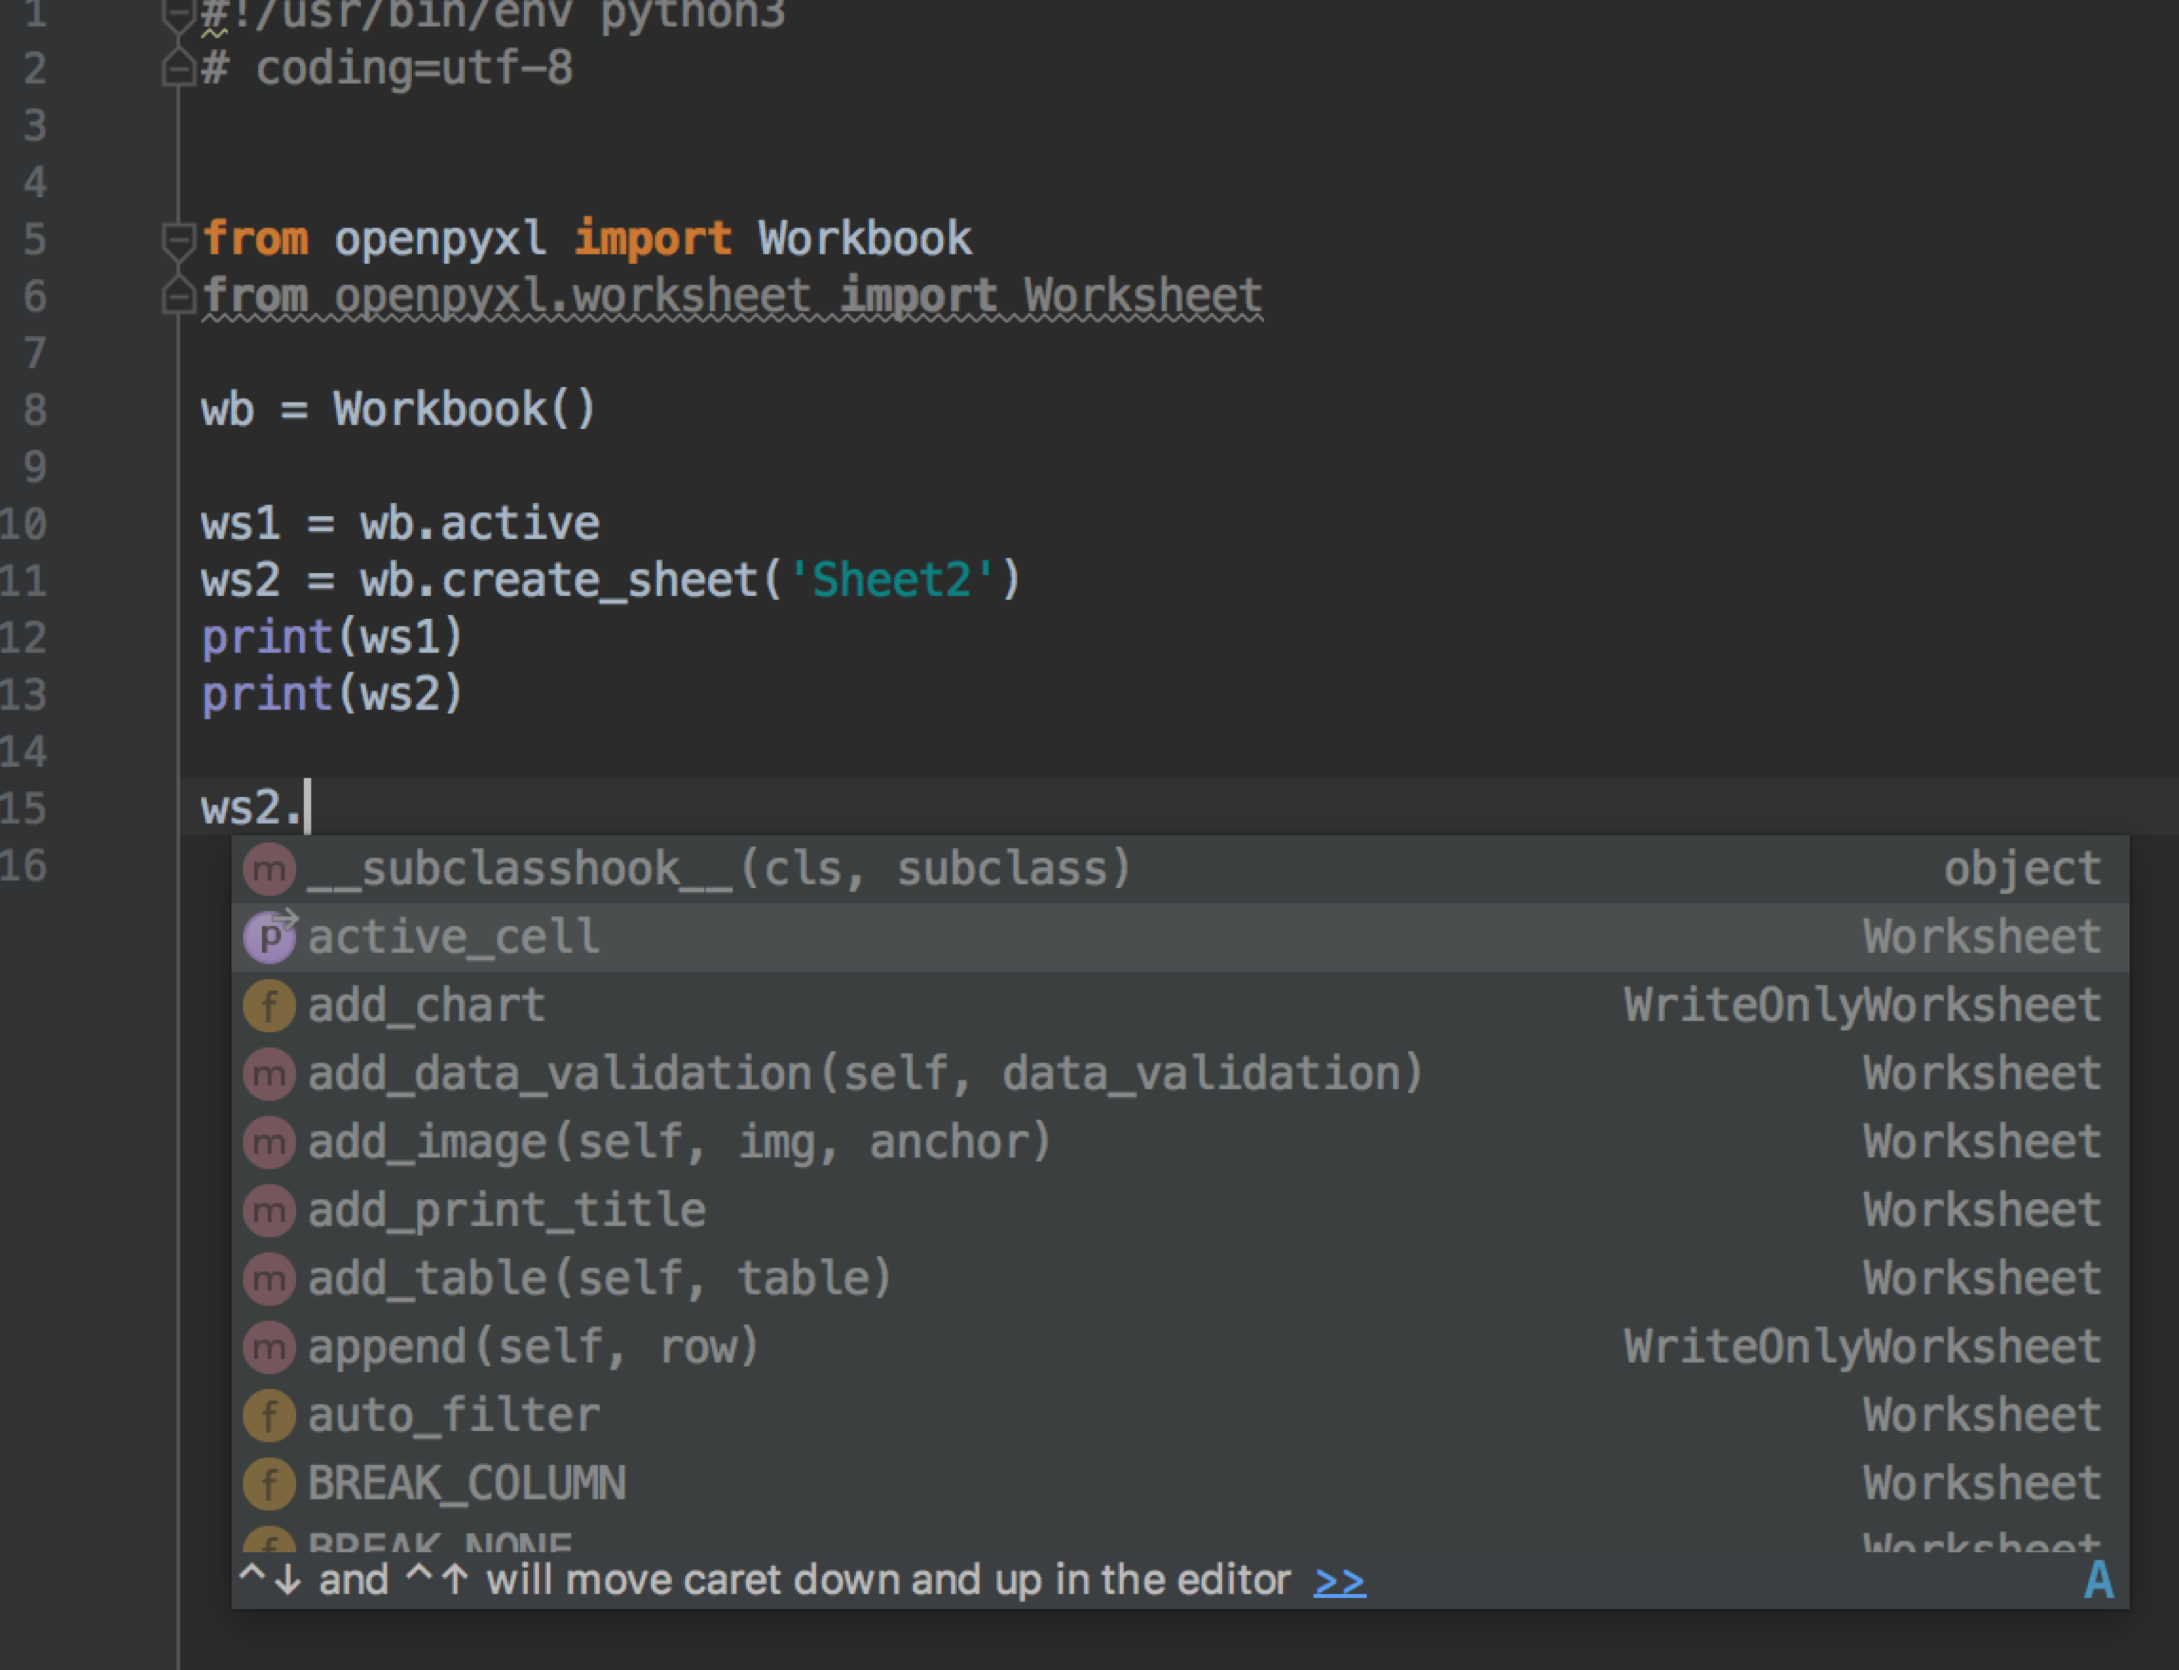Click the method icon beside add_data_validation
The image size is (2179, 1670).
pyautogui.click(x=268, y=1074)
